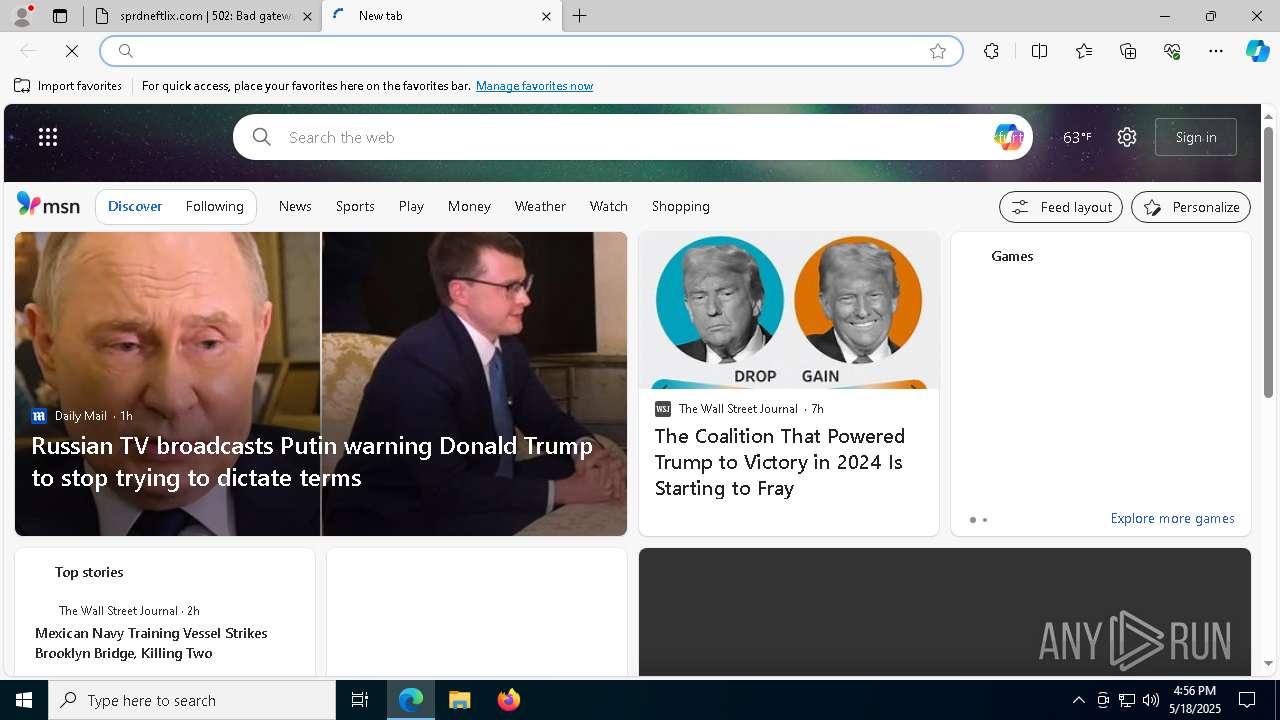Open the MSN apps grid launcher
The height and width of the screenshot is (720, 1280).
pyautogui.click(x=48, y=137)
